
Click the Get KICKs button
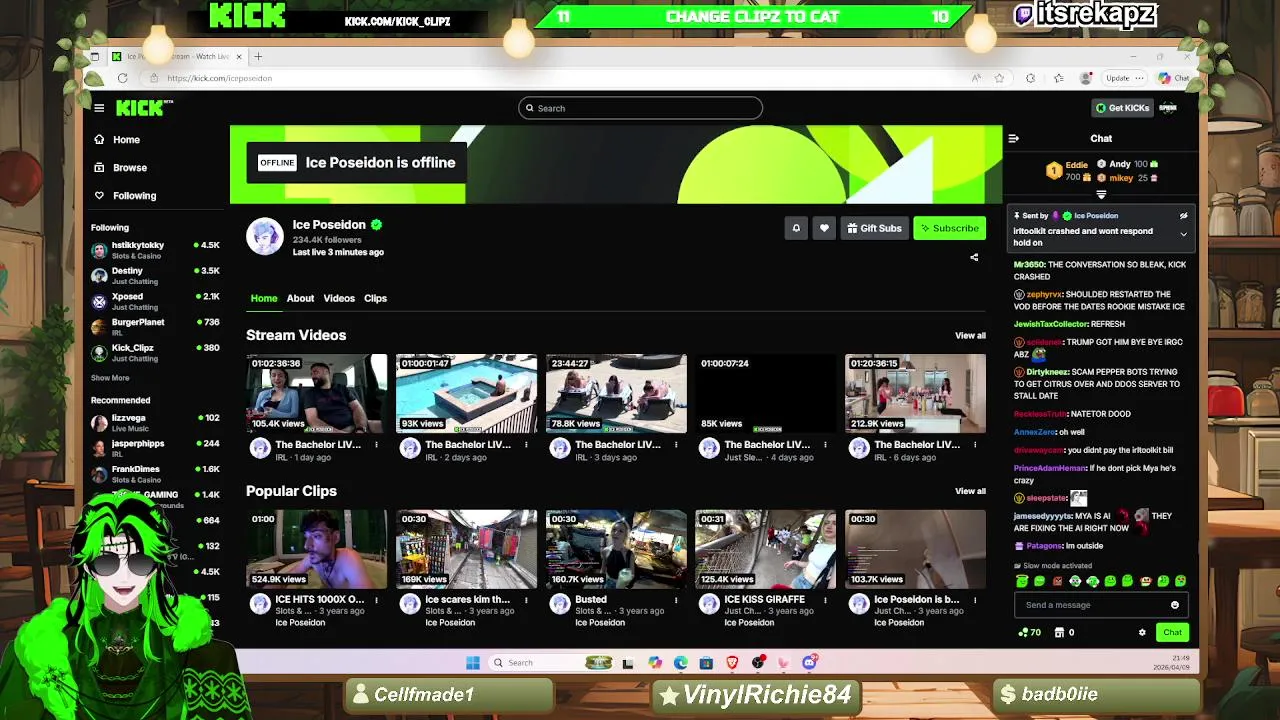[1122, 108]
